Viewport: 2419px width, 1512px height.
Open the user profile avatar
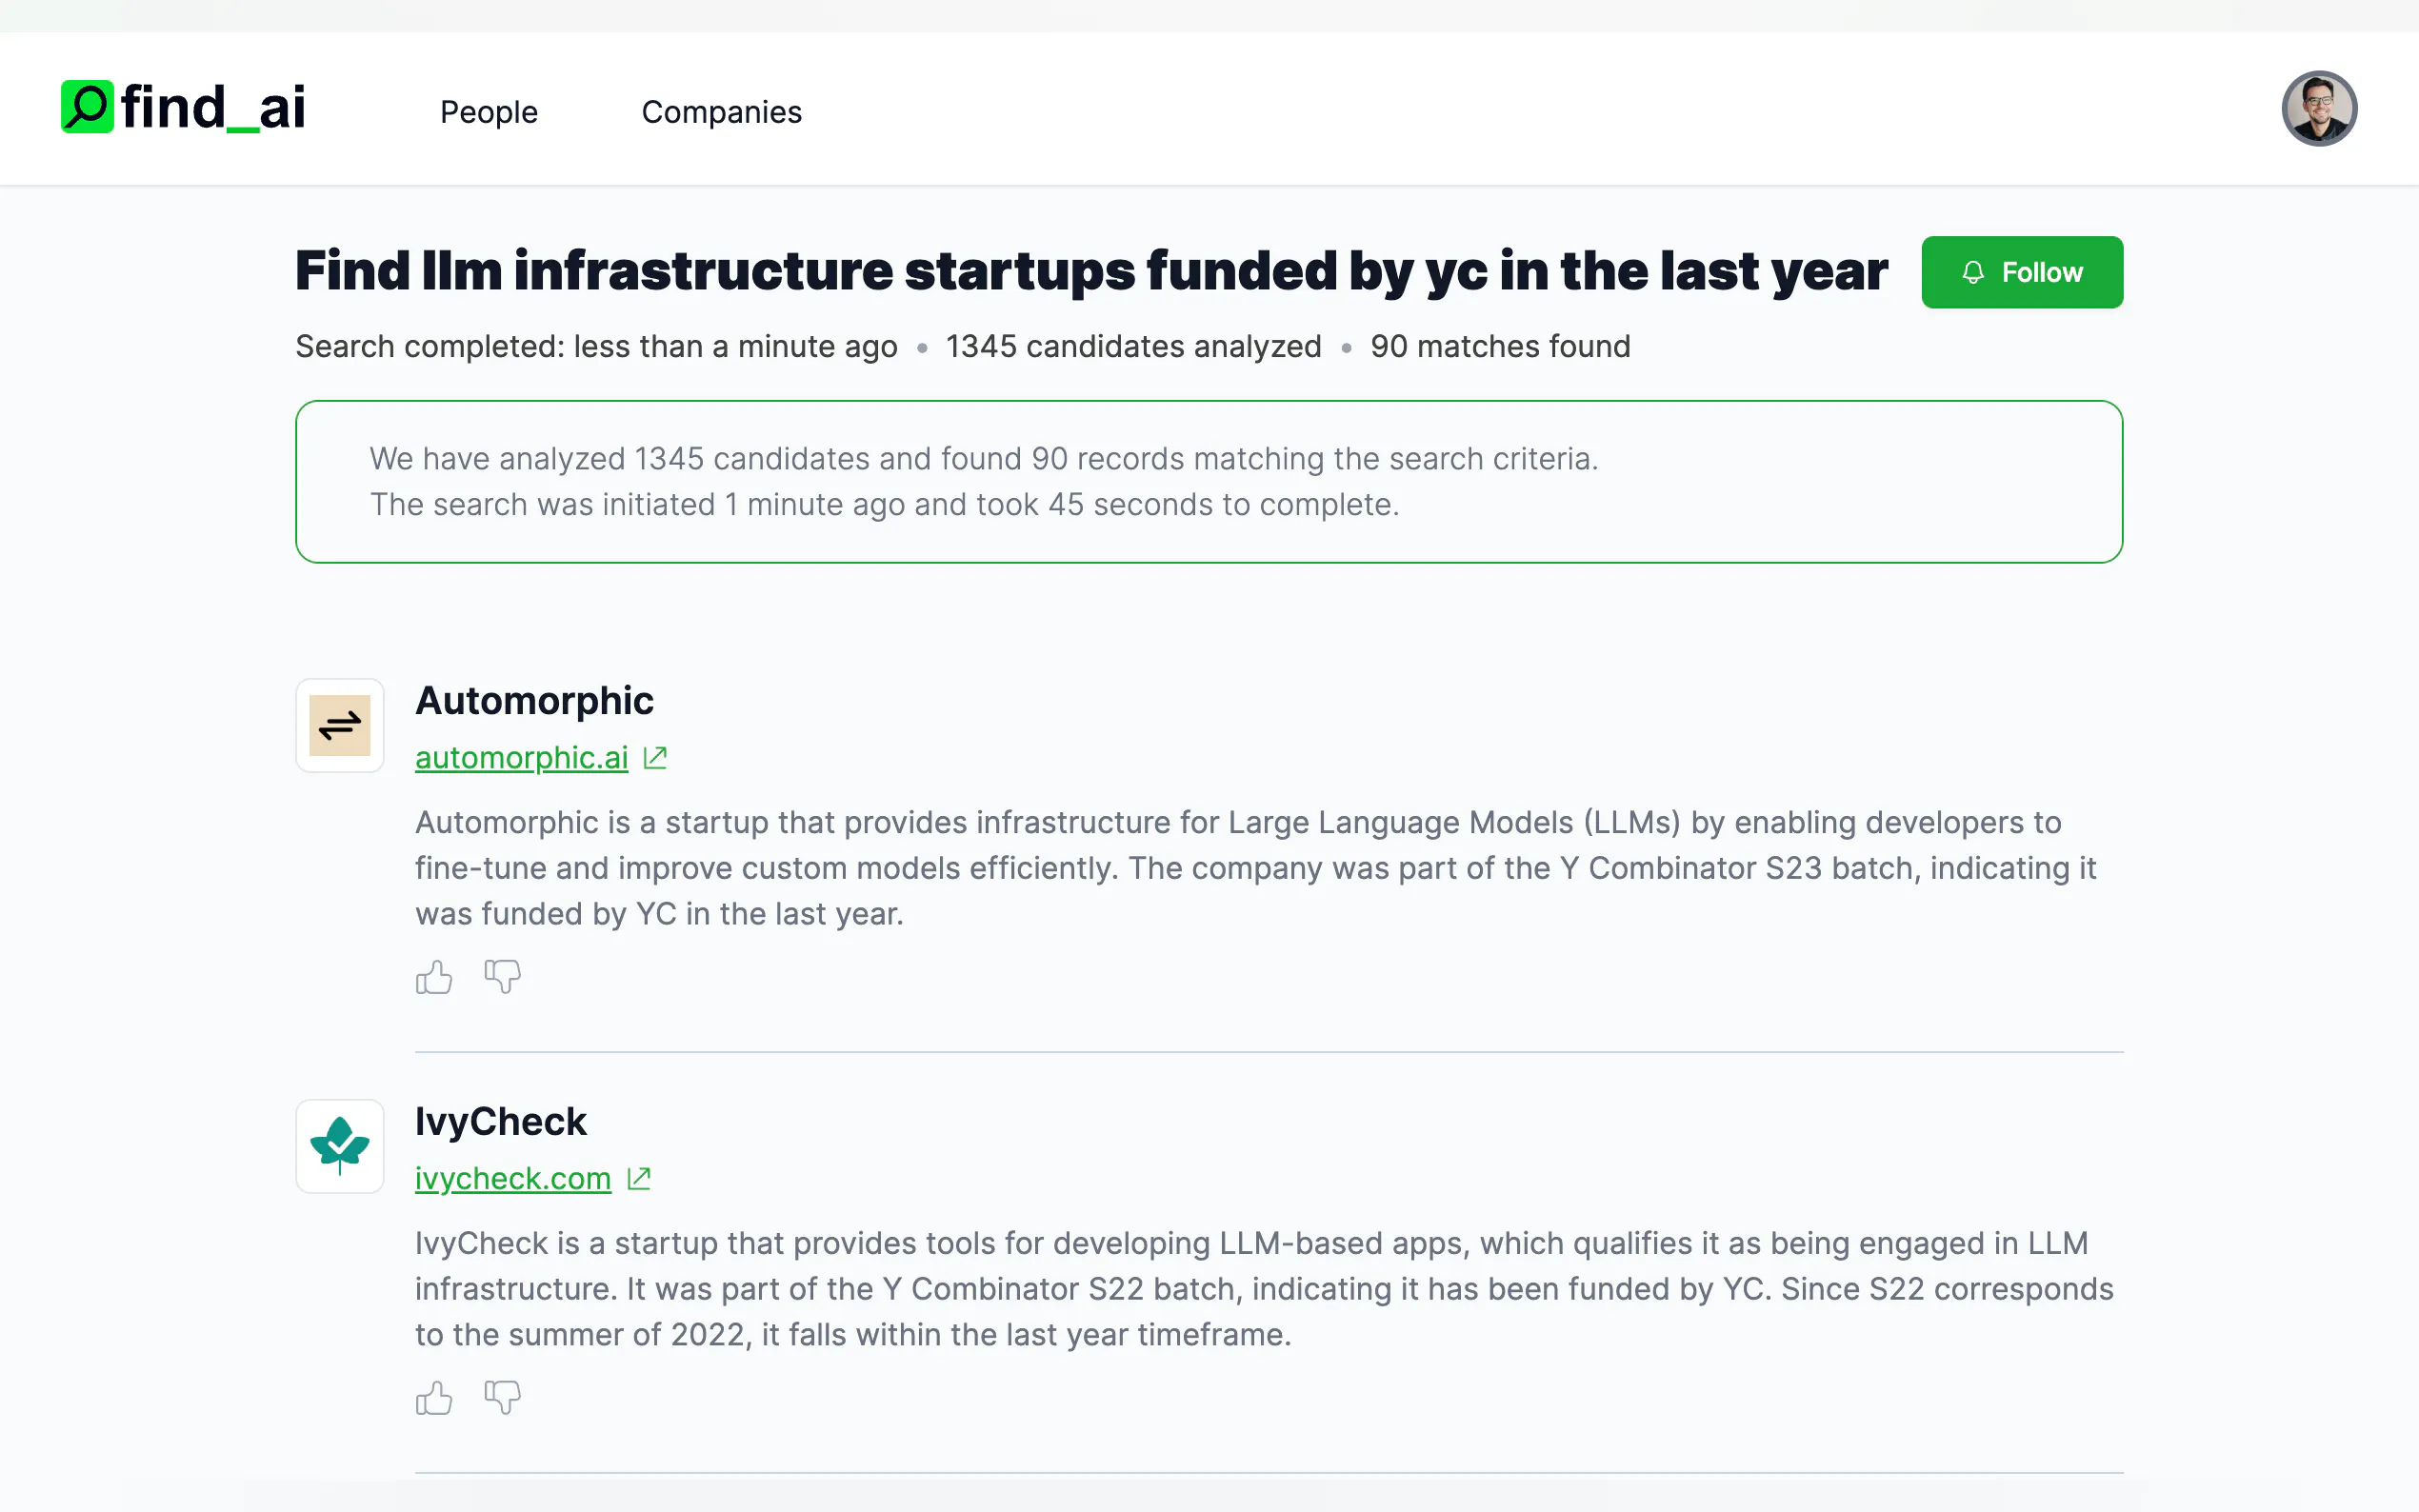(2319, 108)
